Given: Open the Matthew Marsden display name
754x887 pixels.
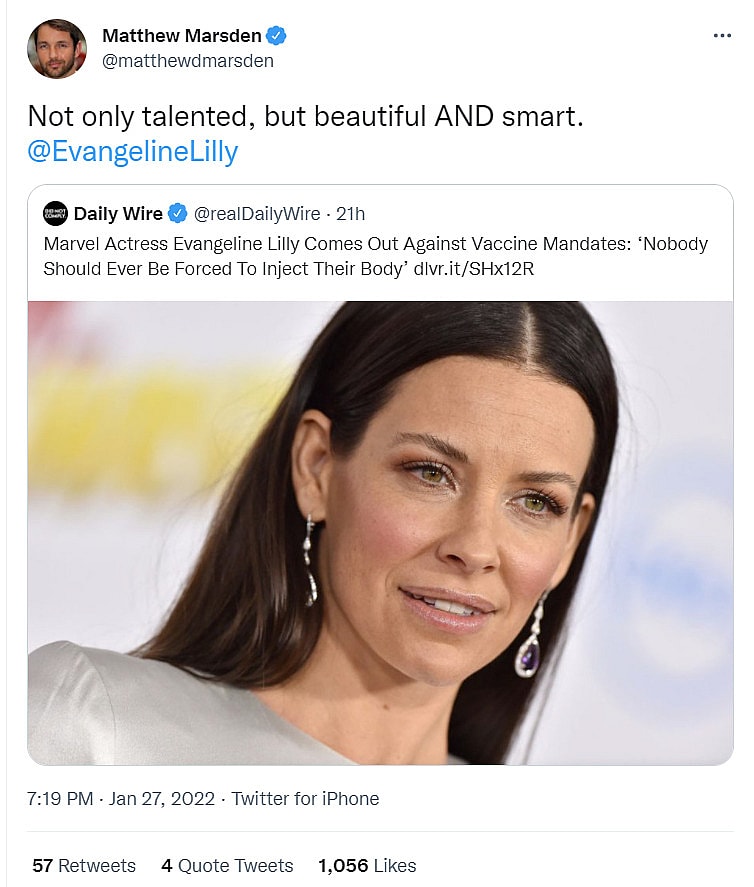Looking at the screenshot, I should 182,36.
